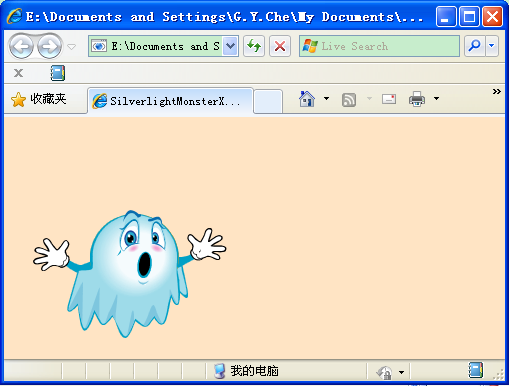The width and height of the screenshot is (509, 386).
Task: Close the toolbar with the gray X
Action: pos(18,73)
